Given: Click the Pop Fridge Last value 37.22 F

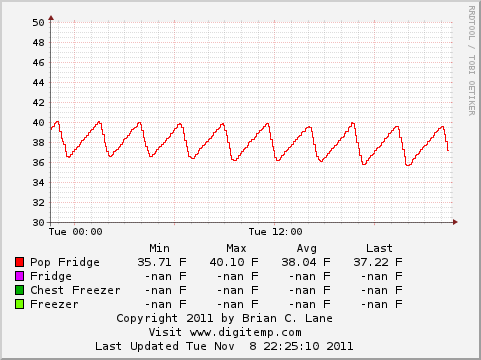Looking at the screenshot, I should click(378, 262).
